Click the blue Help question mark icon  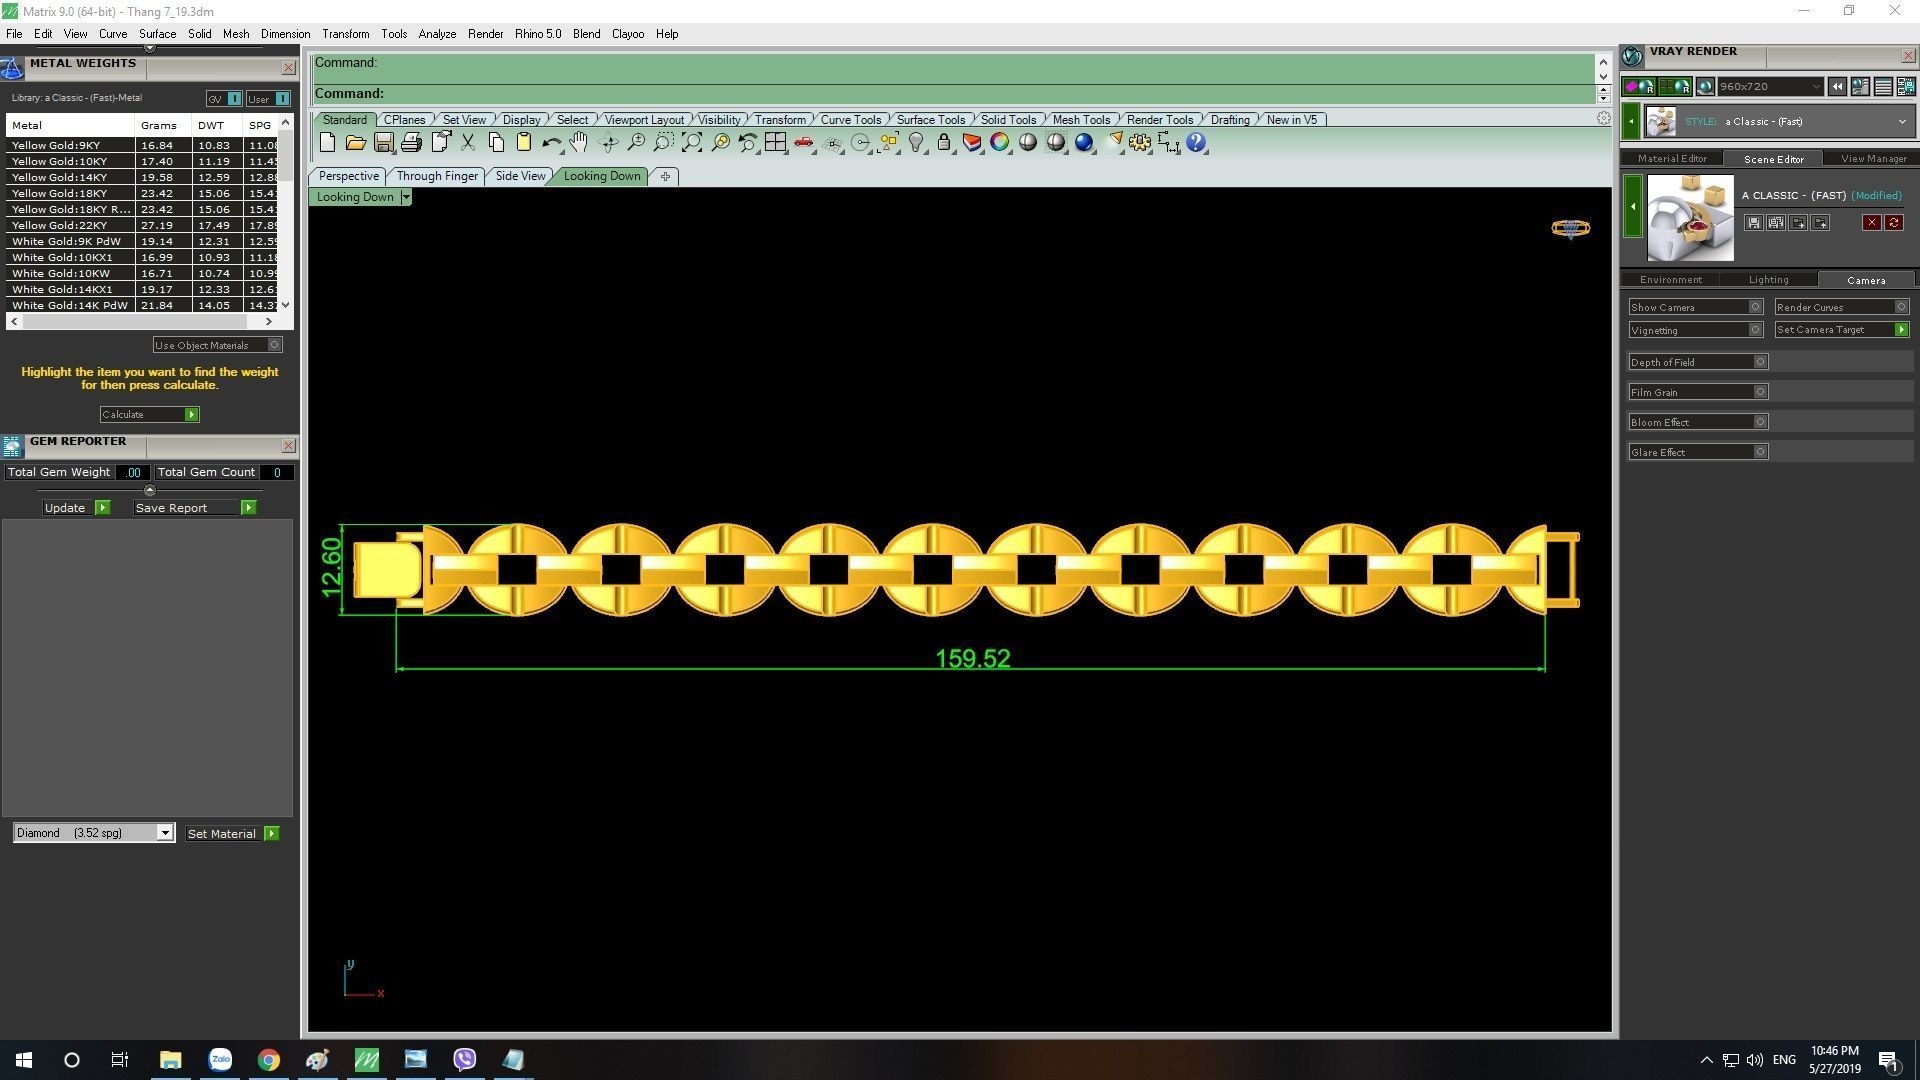(x=1196, y=143)
